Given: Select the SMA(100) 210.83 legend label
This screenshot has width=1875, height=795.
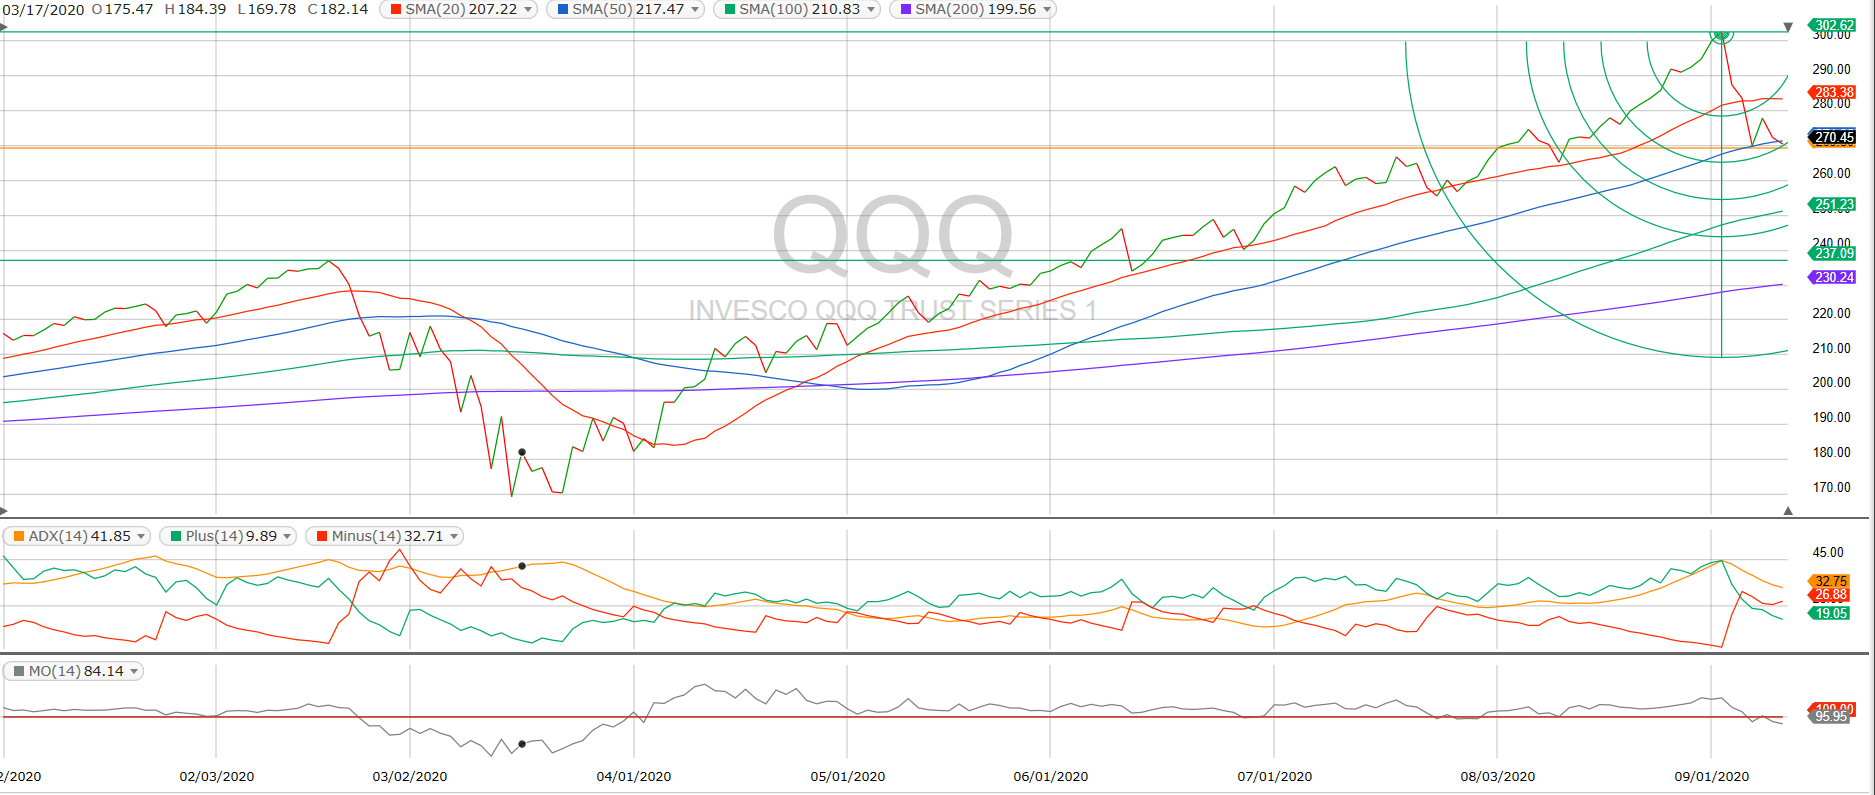Looking at the screenshot, I should pyautogui.click(x=800, y=9).
